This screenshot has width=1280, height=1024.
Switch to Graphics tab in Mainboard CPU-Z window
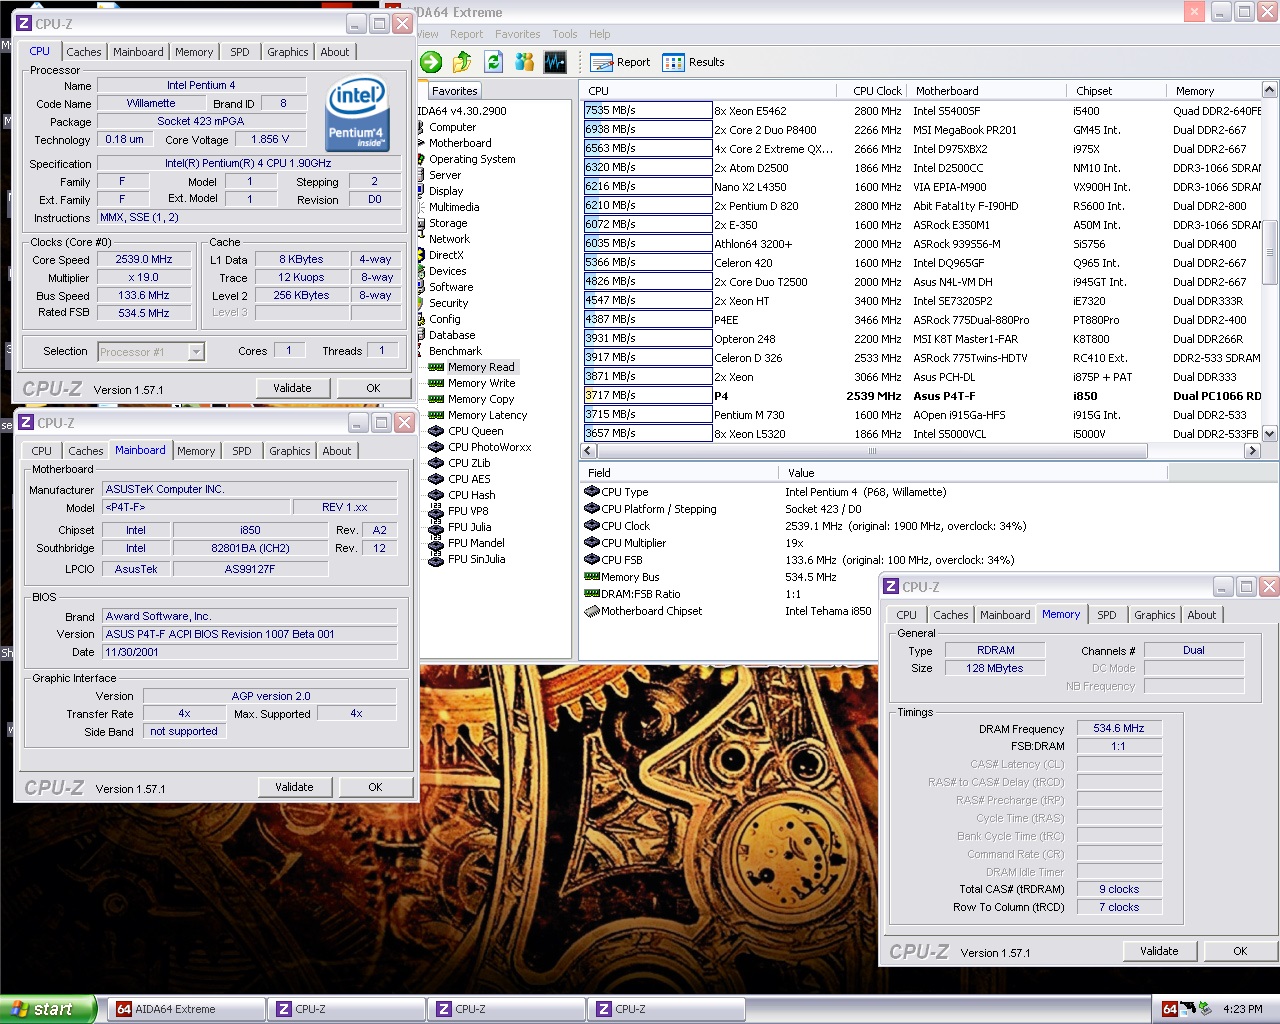click(290, 451)
